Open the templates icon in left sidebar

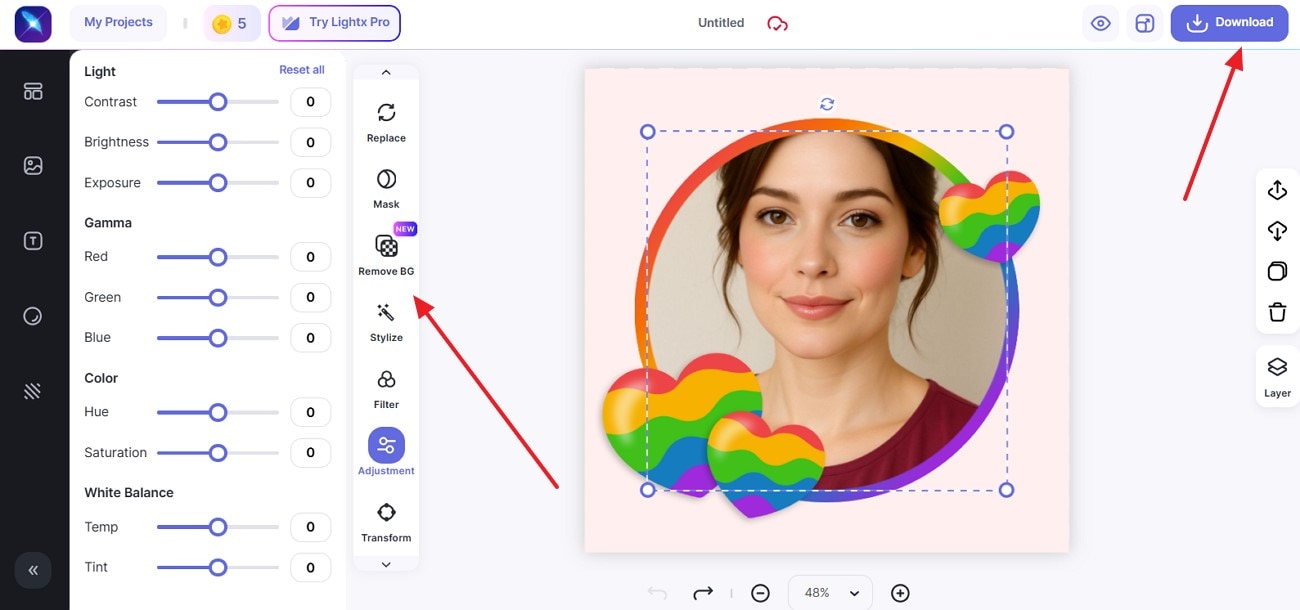[33, 91]
